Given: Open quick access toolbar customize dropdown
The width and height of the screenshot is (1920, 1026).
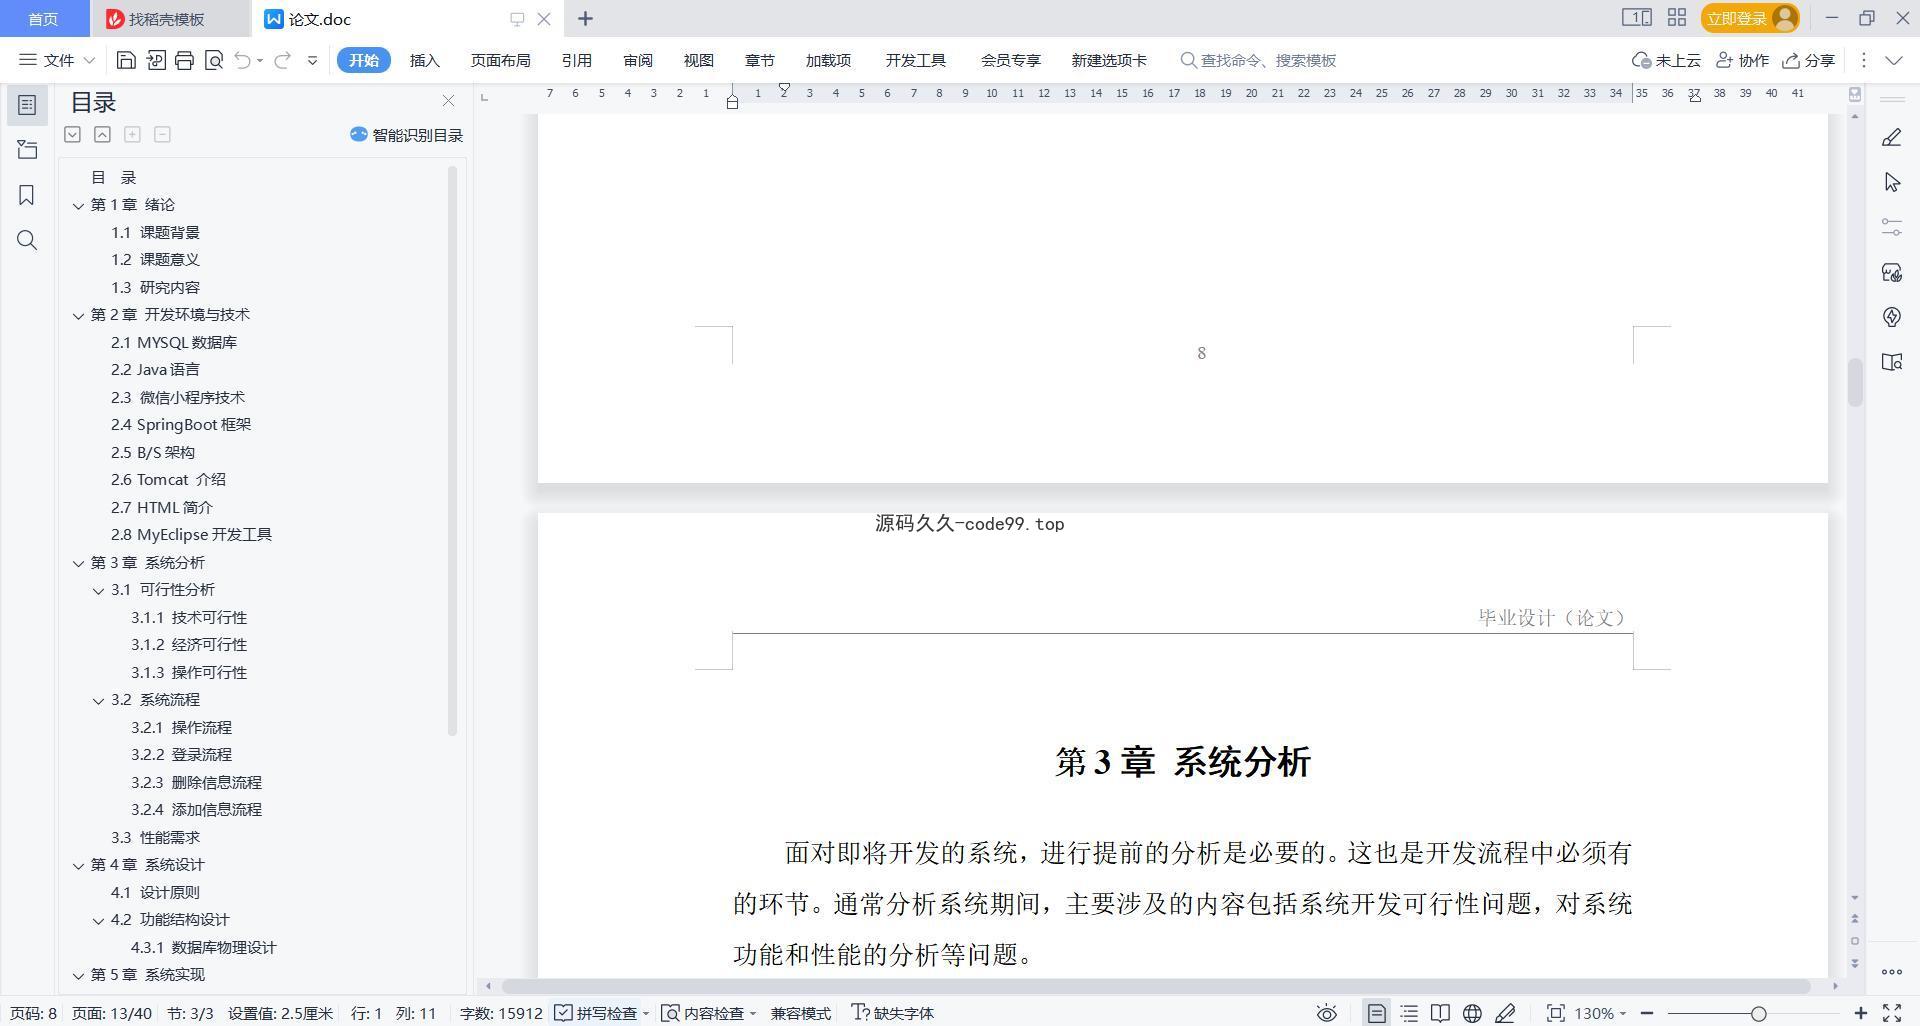Looking at the screenshot, I should tap(312, 60).
